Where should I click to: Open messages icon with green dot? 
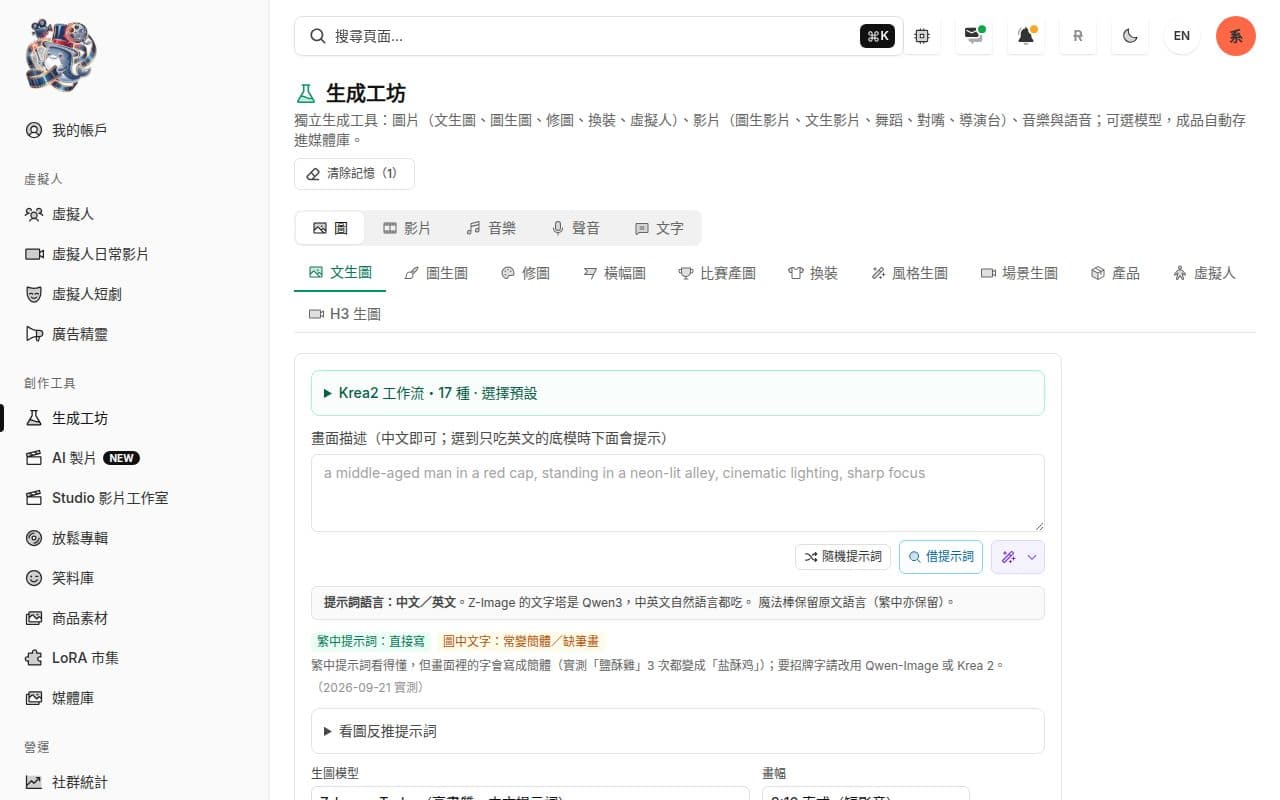tap(974, 36)
